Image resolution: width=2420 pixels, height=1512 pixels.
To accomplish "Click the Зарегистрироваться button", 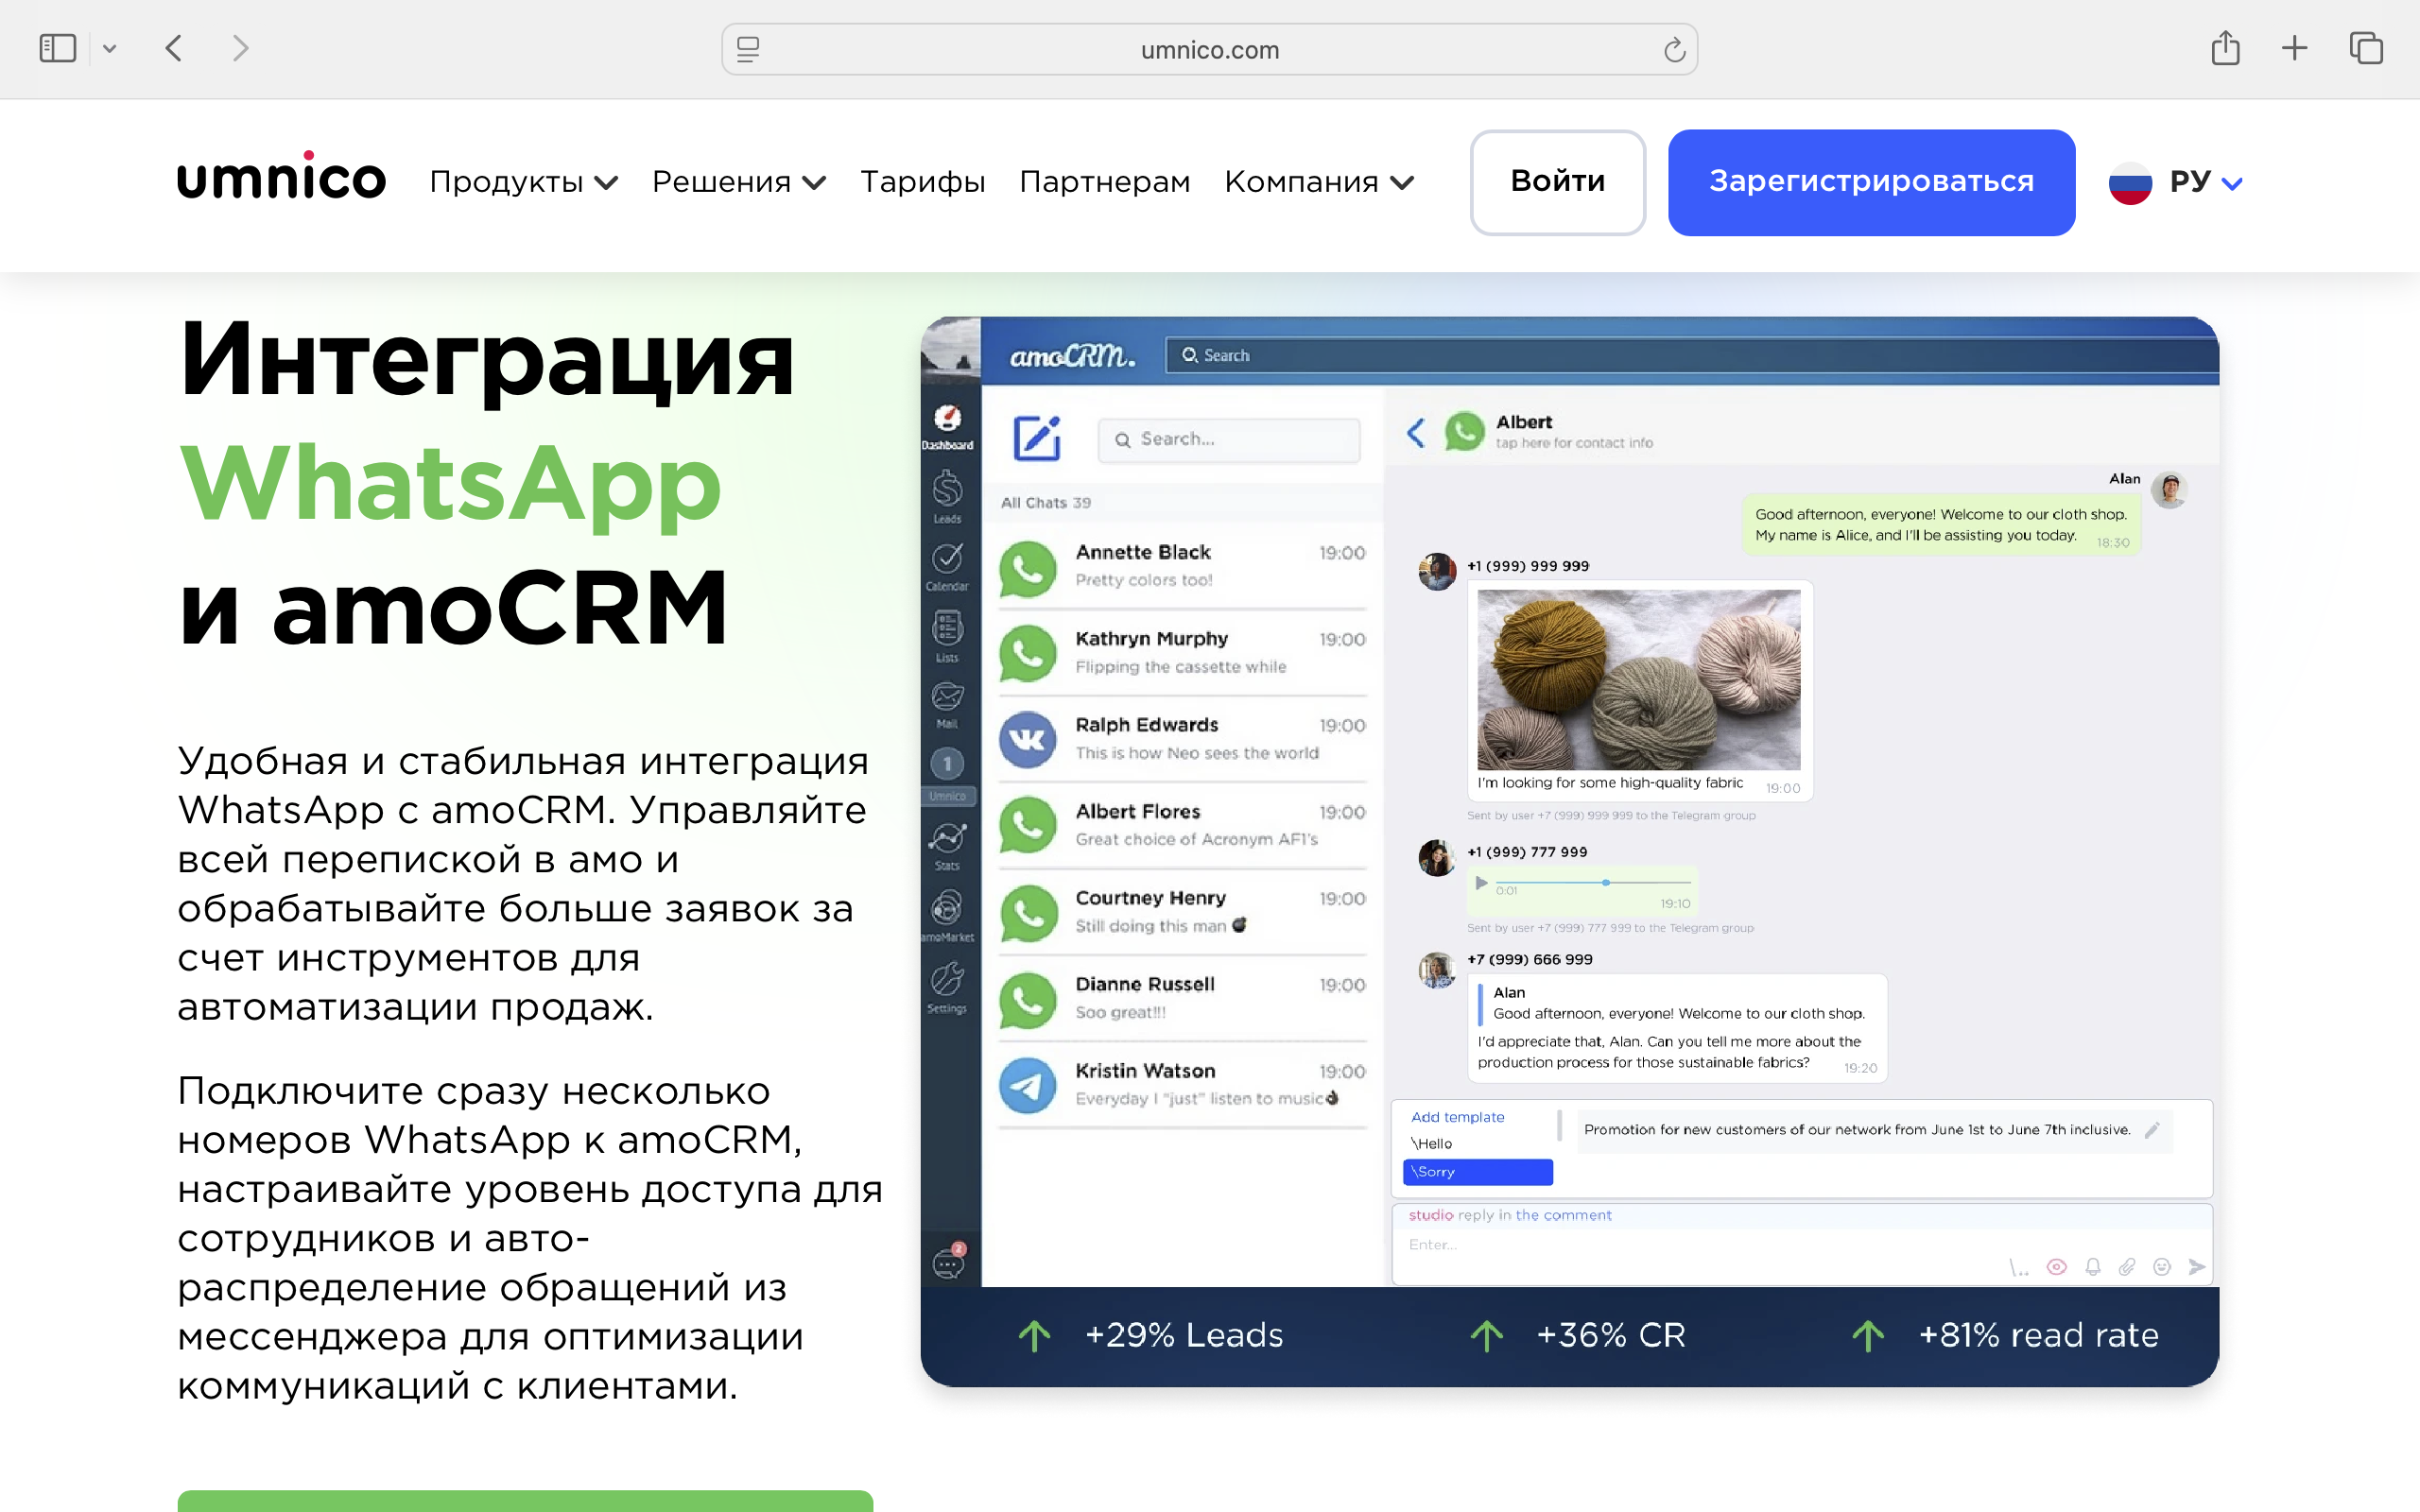I will (x=1870, y=182).
